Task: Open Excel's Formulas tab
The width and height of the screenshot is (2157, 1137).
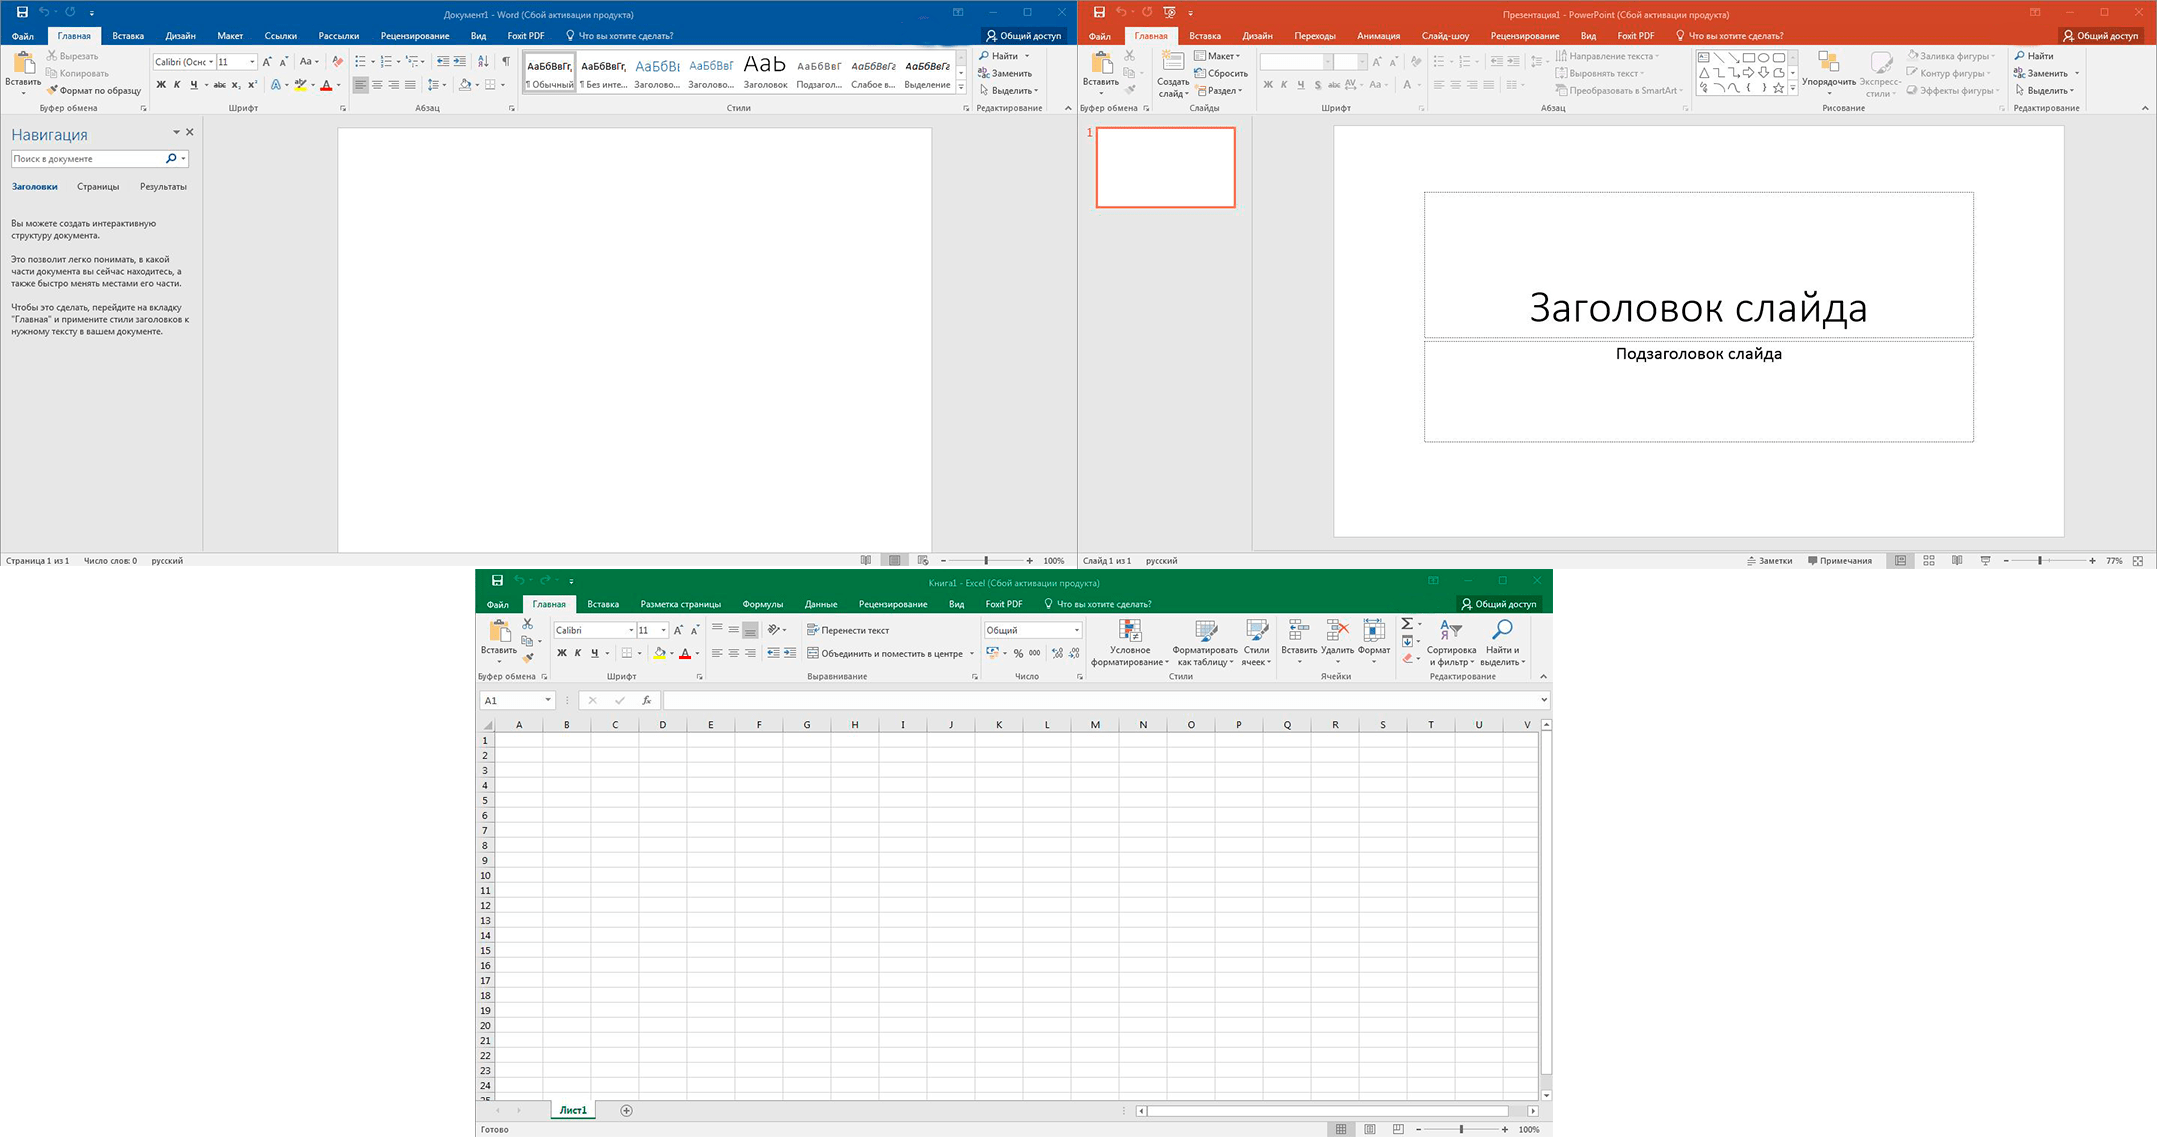Action: [x=762, y=604]
